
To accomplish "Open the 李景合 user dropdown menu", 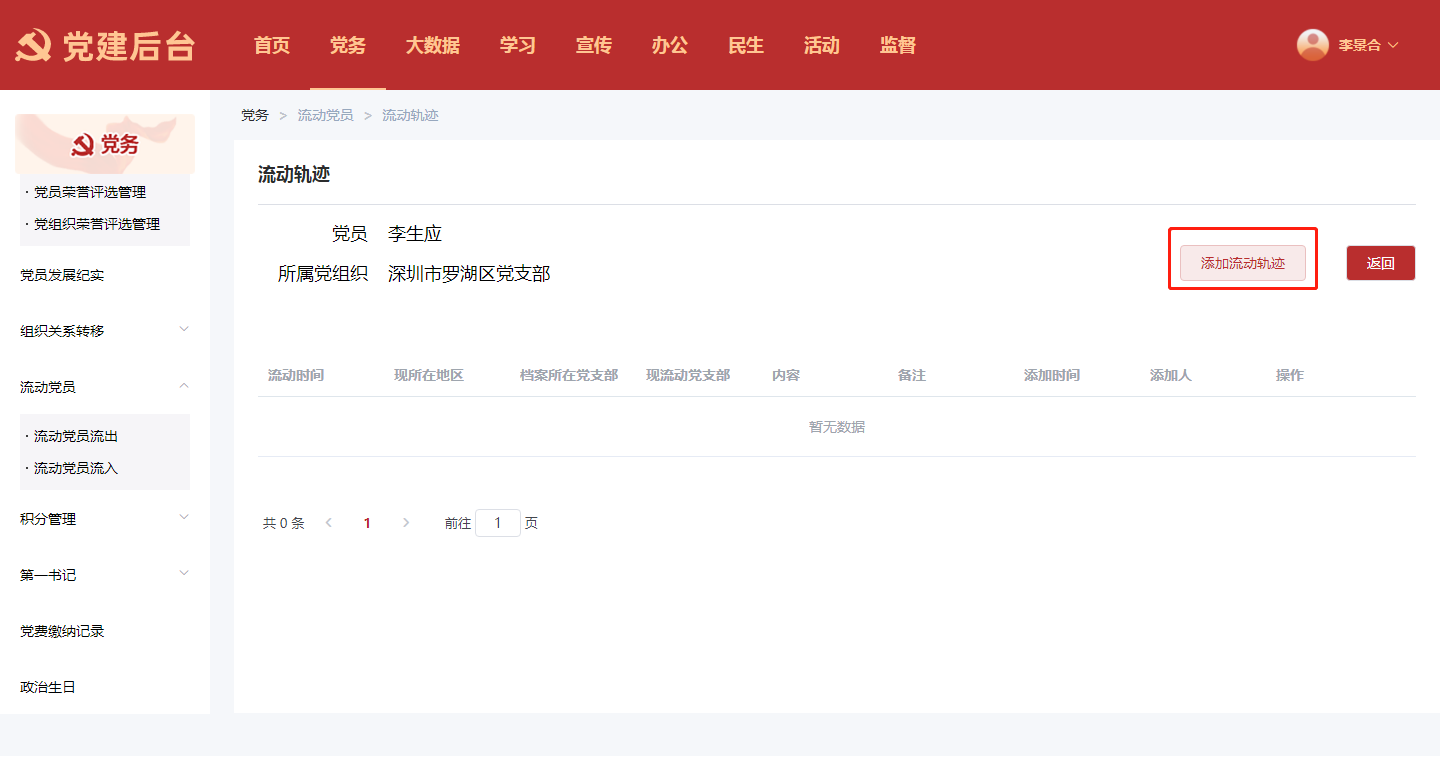I will [x=1367, y=45].
